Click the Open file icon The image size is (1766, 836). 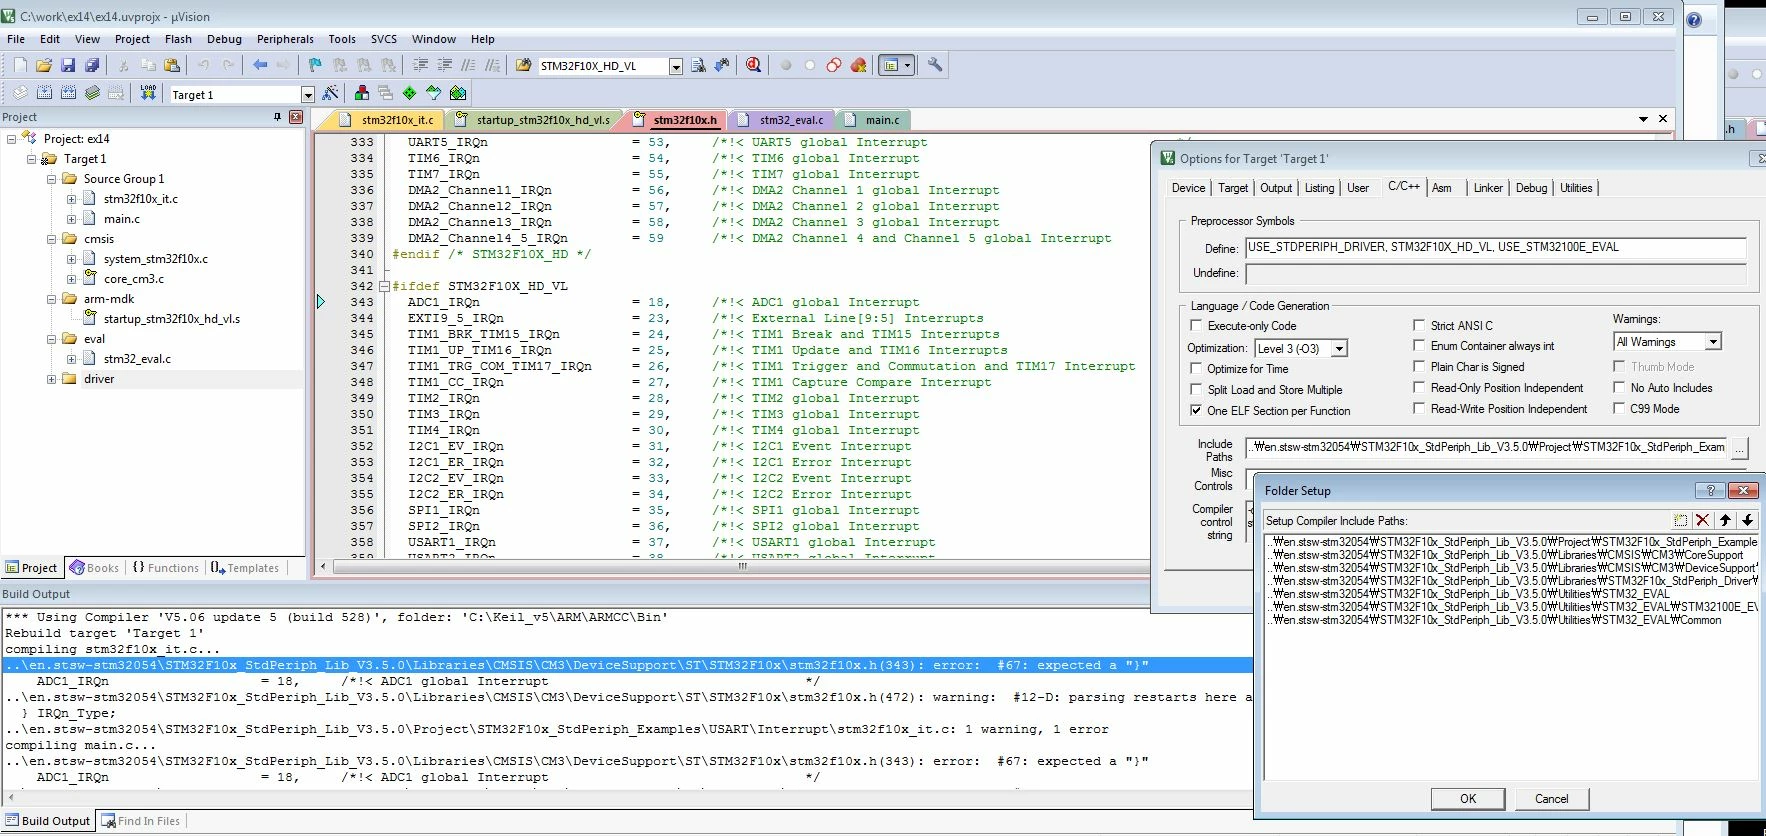pos(44,65)
